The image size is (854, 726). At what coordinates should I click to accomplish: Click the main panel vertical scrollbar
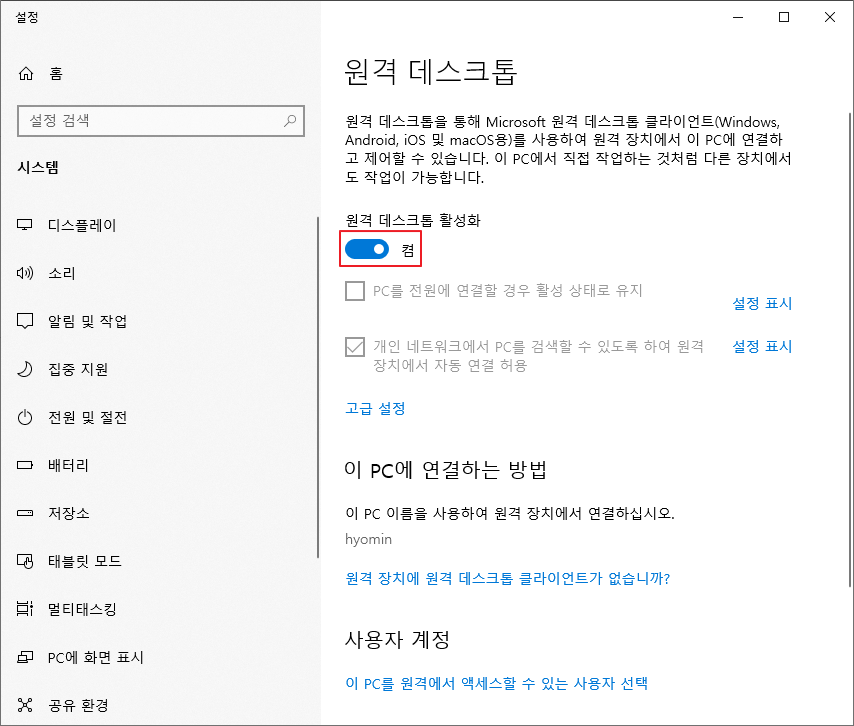coord(849,349)
